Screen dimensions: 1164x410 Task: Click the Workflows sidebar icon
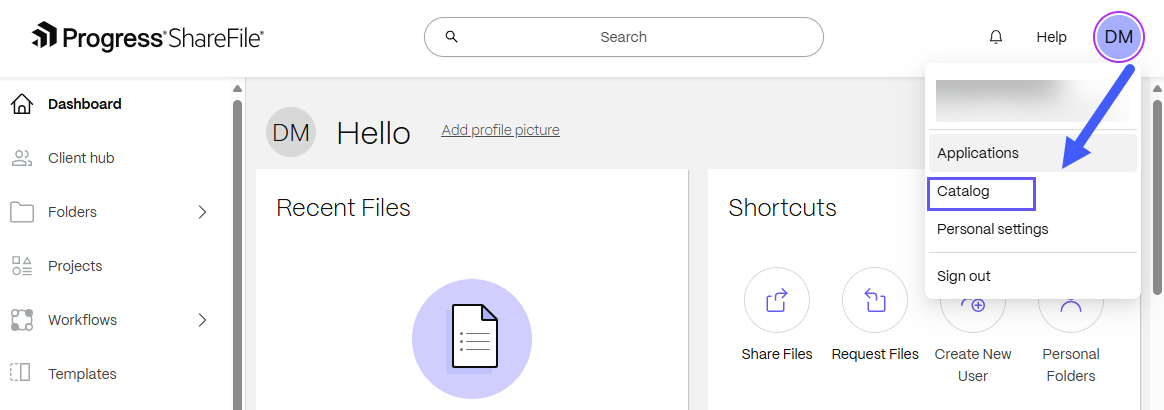(21, 320)
